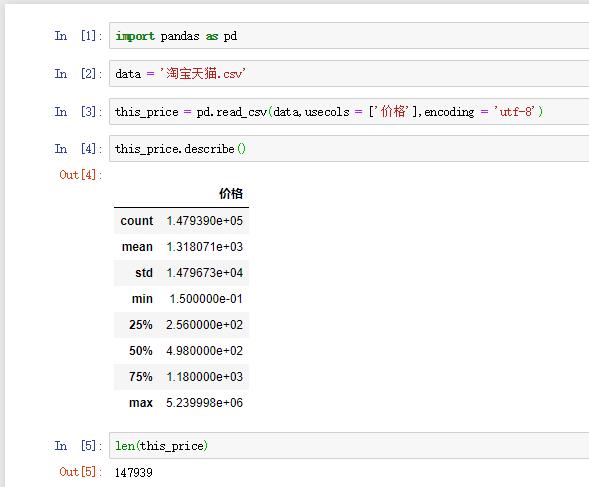Select the data filename assignment cell
Screen dimensions: 589x487
[349, 74]
